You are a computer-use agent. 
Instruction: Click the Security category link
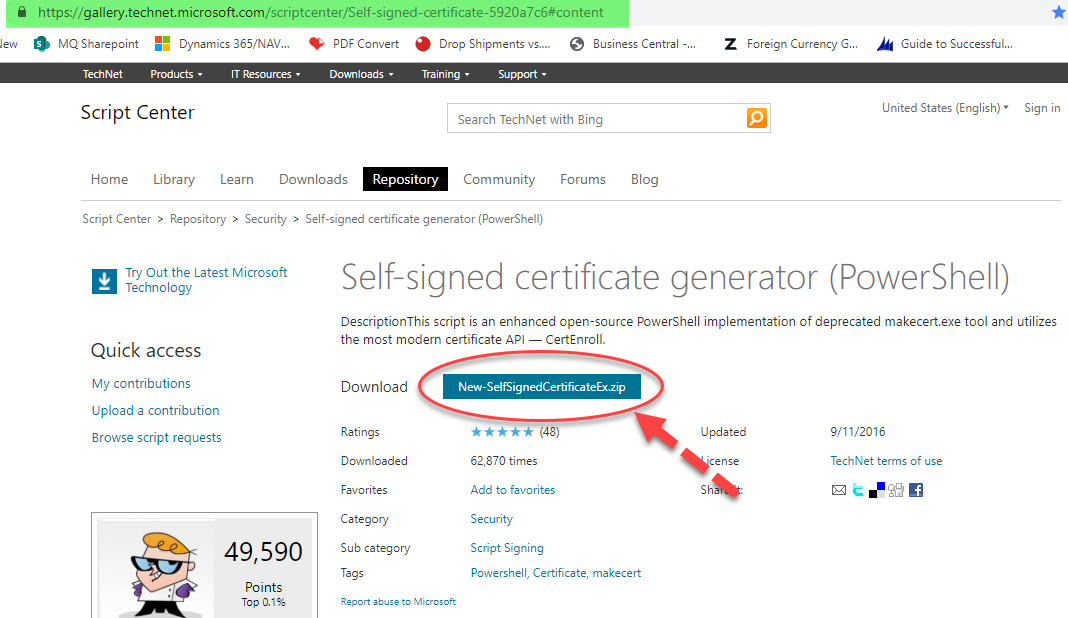tap(491, 519)
